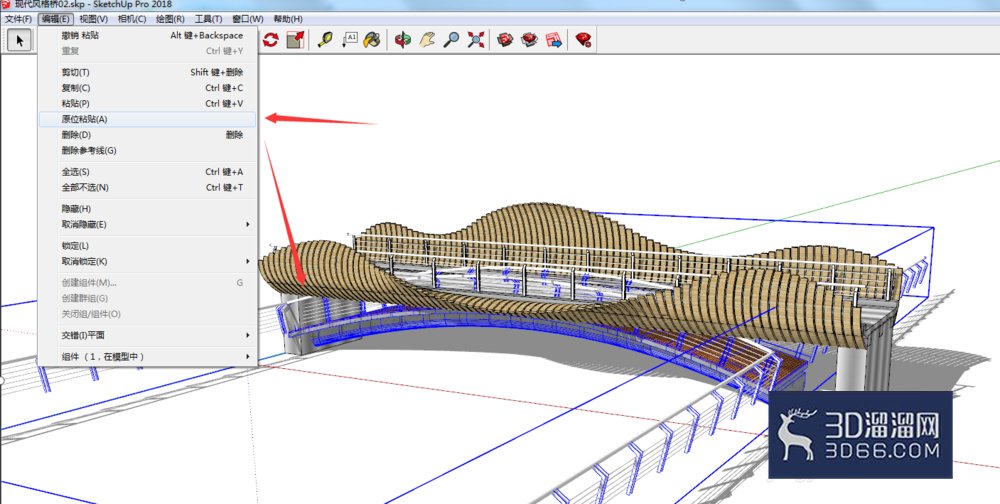Open the Extension Manager ruby icon
Viewport: 1000px width, 504px height.
pos(583,40)
